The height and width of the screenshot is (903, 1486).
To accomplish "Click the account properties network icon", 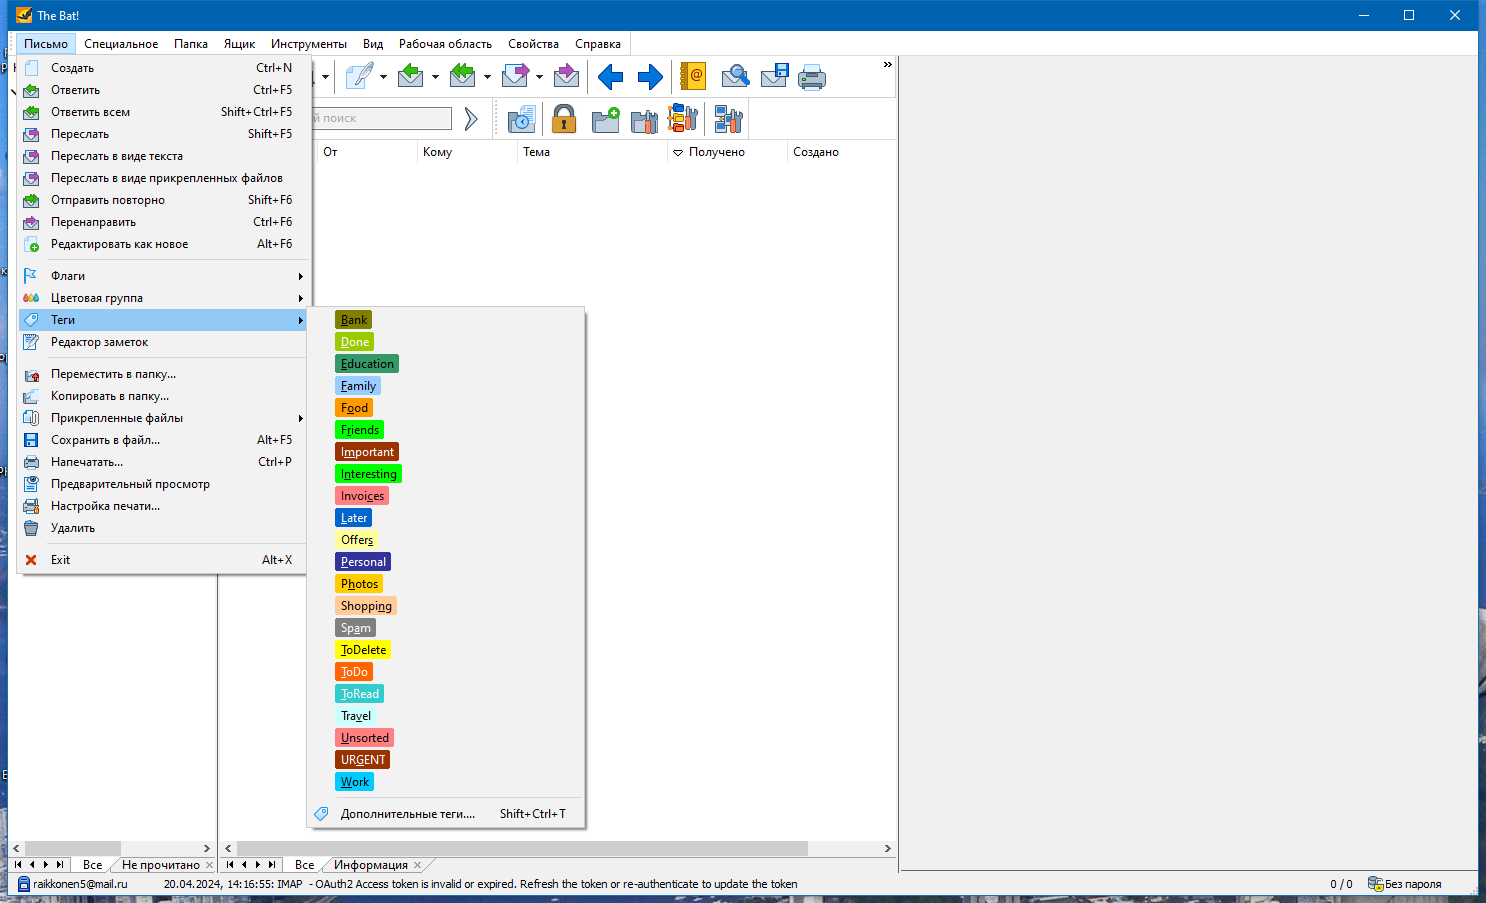I will click(x=728, y=119).
